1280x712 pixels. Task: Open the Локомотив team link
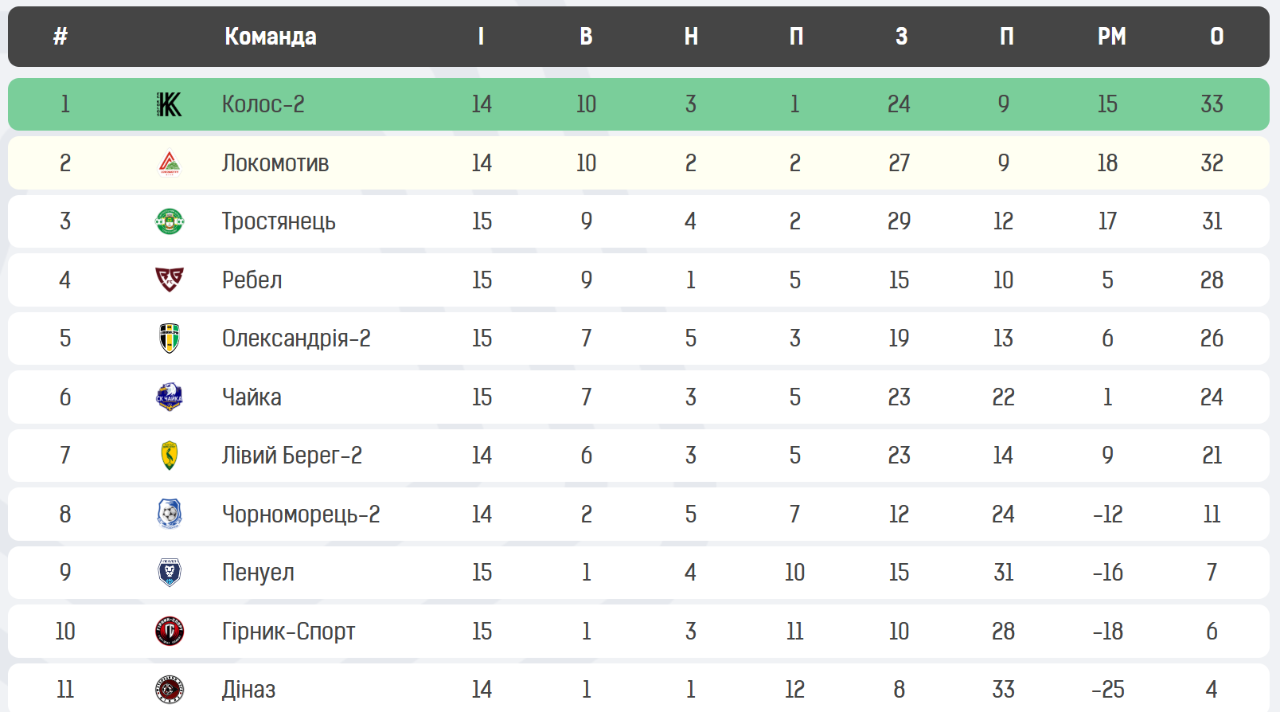(275, 163)
